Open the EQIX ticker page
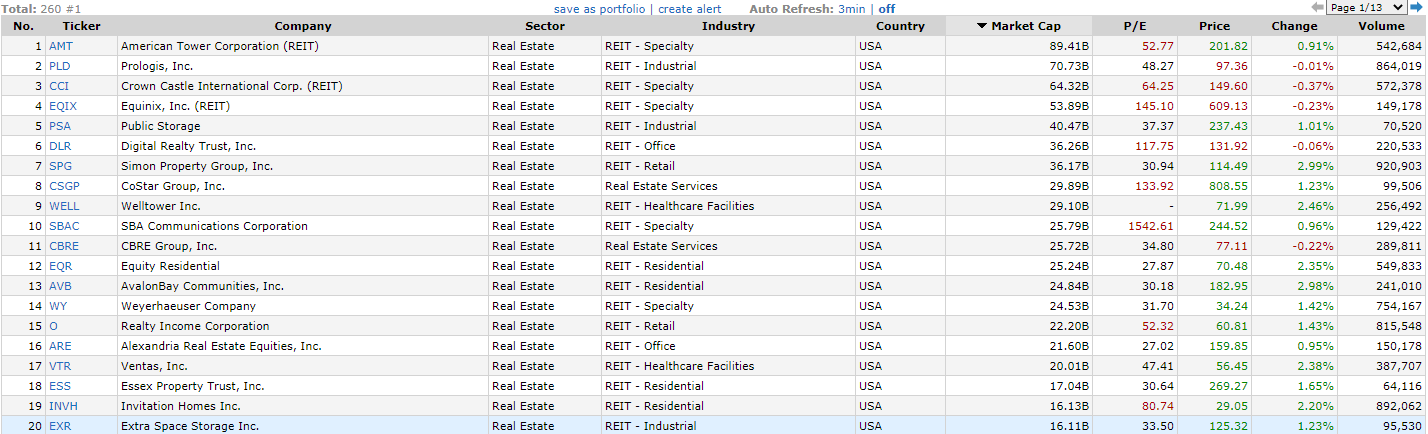Image resolution: width=1428 pixels, height=434 pixels. pos(63,106)
